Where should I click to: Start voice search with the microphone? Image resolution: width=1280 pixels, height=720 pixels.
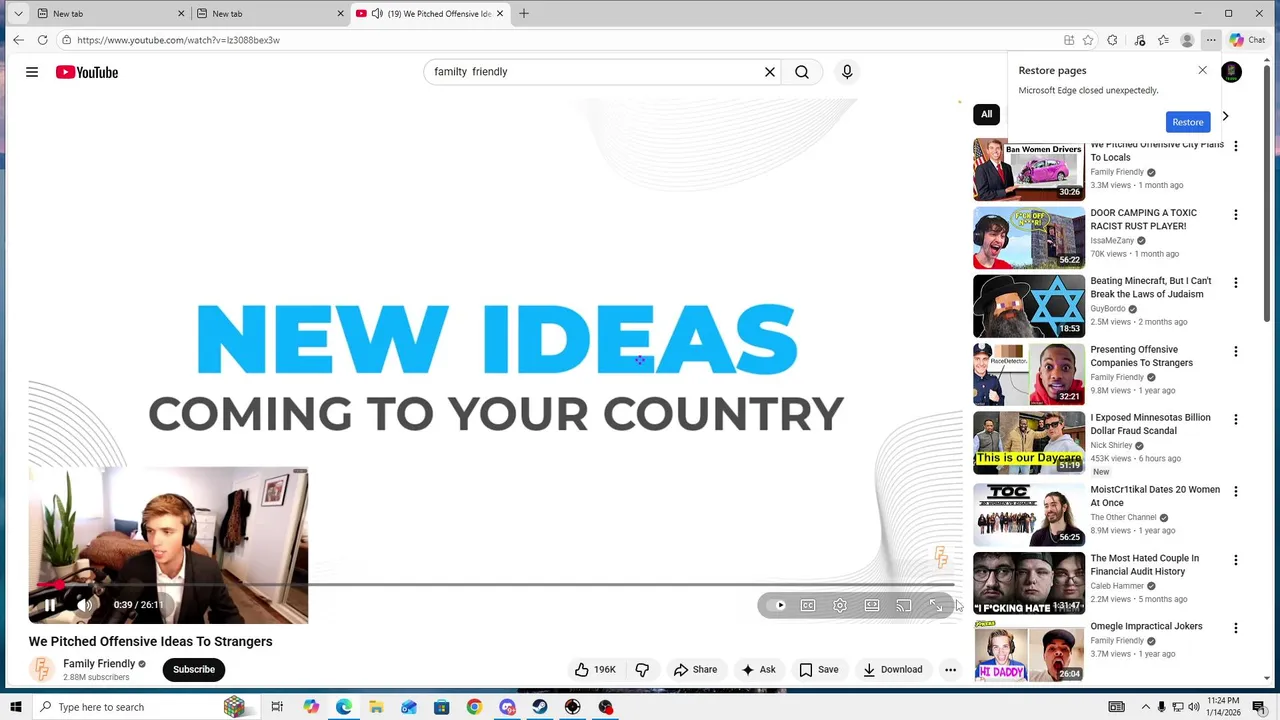[x=847, y=72]
